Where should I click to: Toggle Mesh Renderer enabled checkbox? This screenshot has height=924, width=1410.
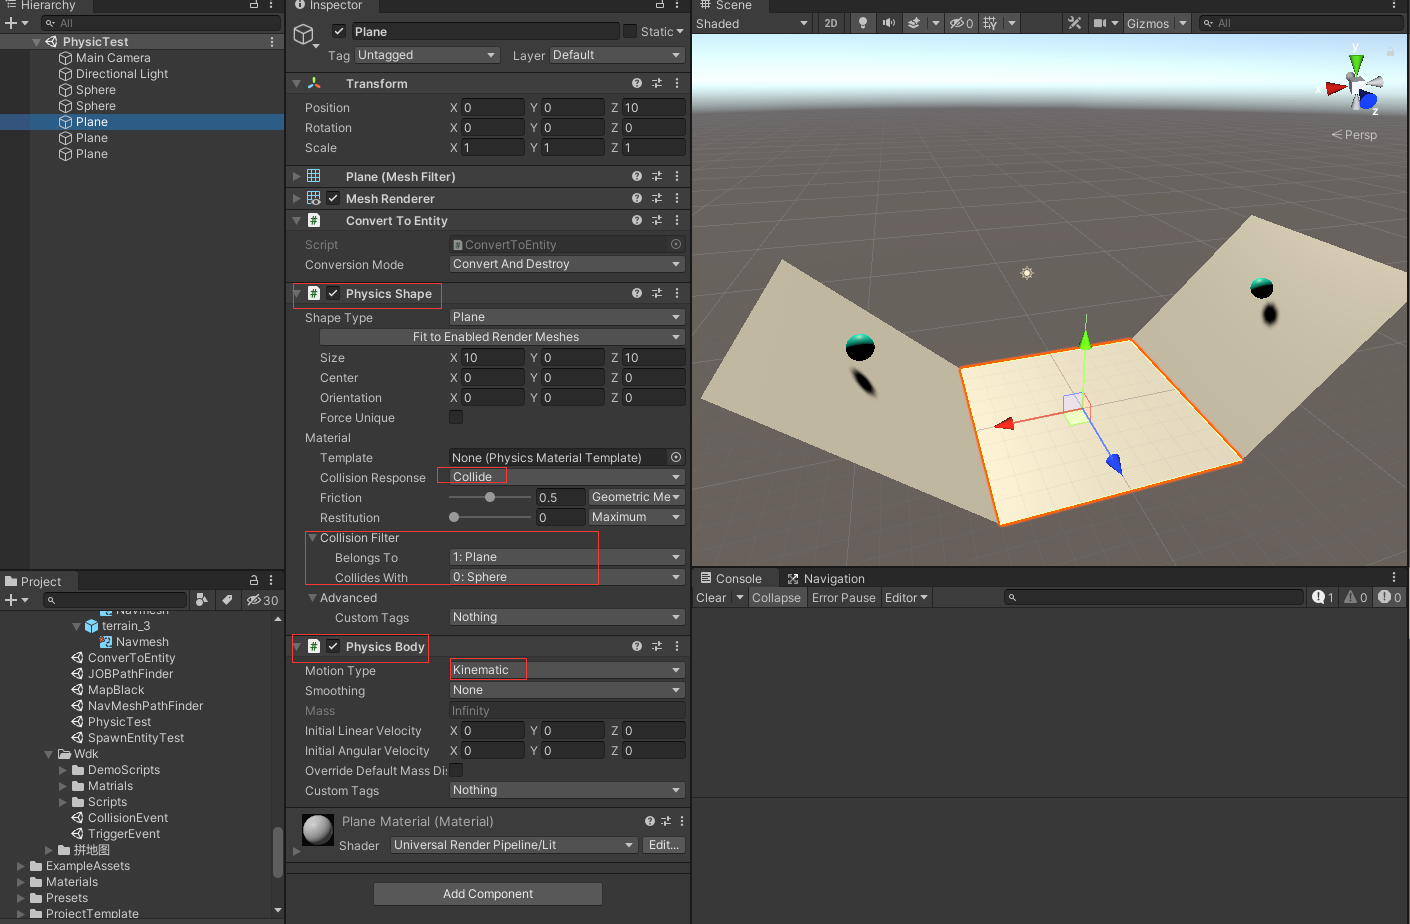[333, 198]
